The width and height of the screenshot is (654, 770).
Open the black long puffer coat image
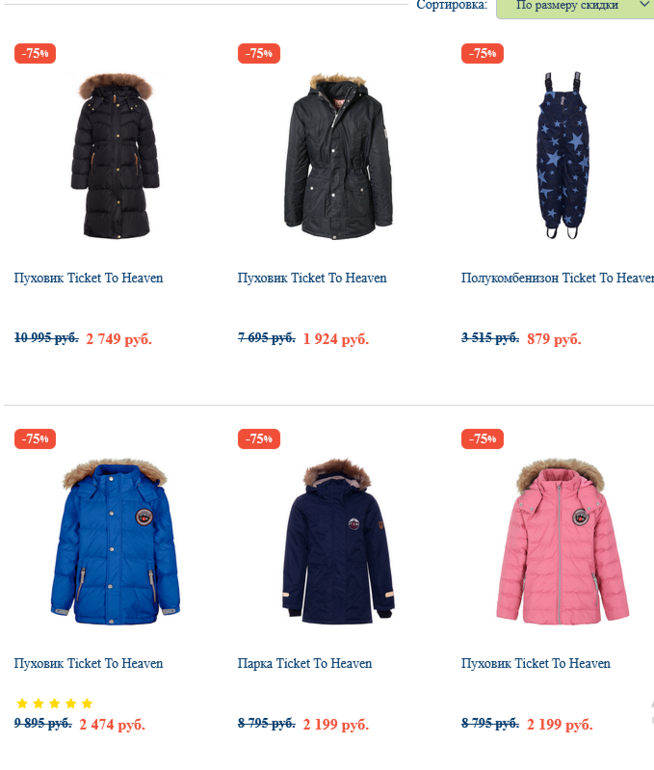point(115,156)
